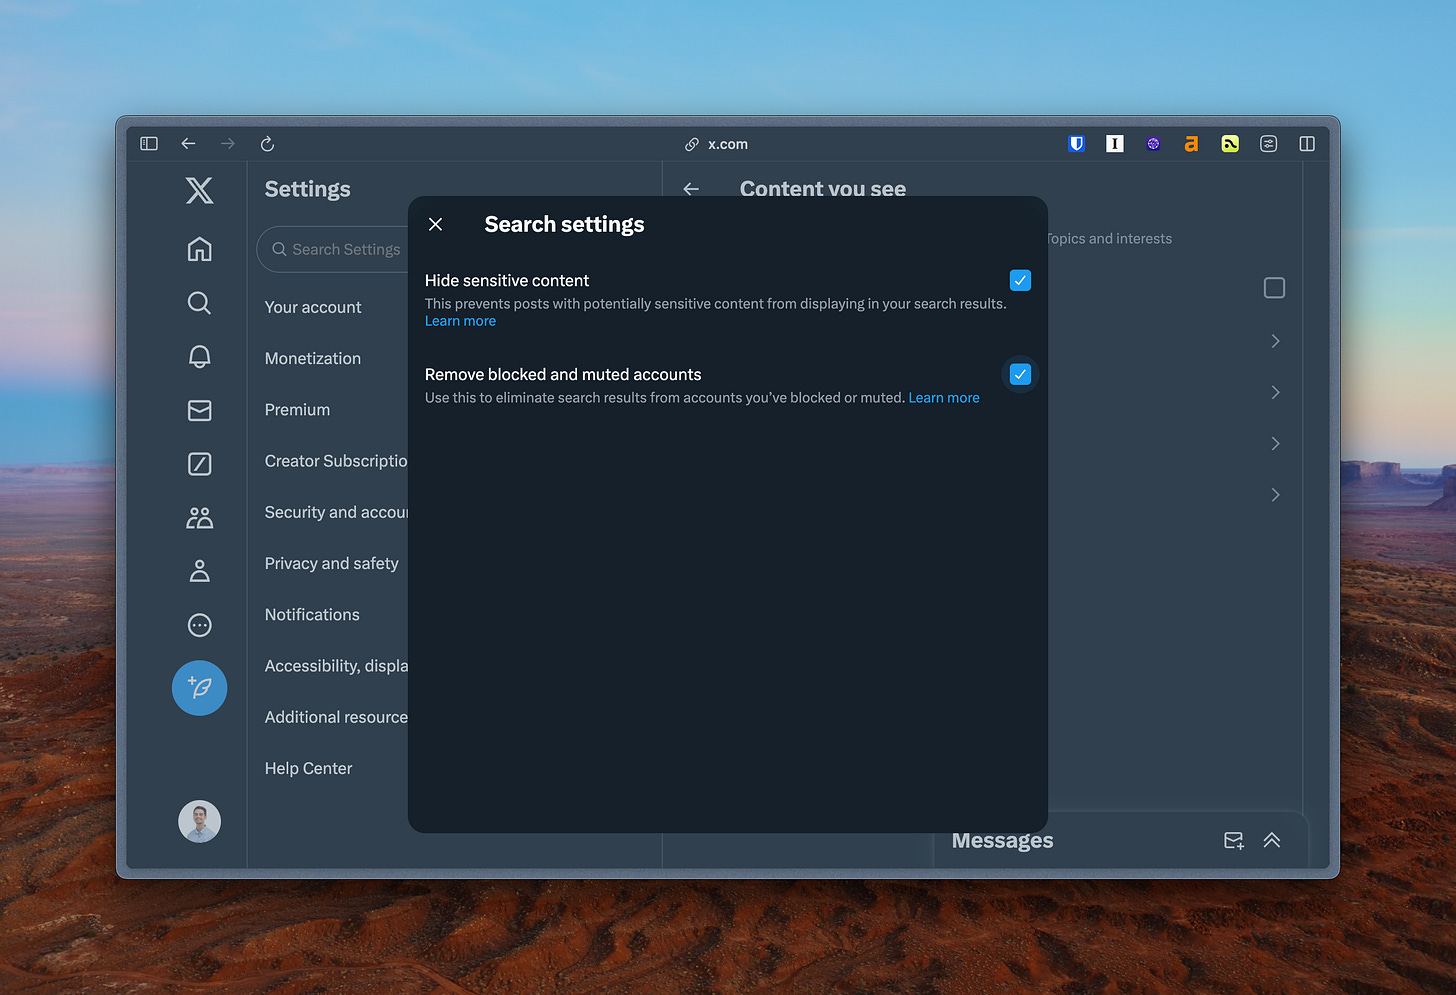Click the Messages drawer title
The width and height of the screenshot is (1456, 995).
click(x=1002, y=841)
